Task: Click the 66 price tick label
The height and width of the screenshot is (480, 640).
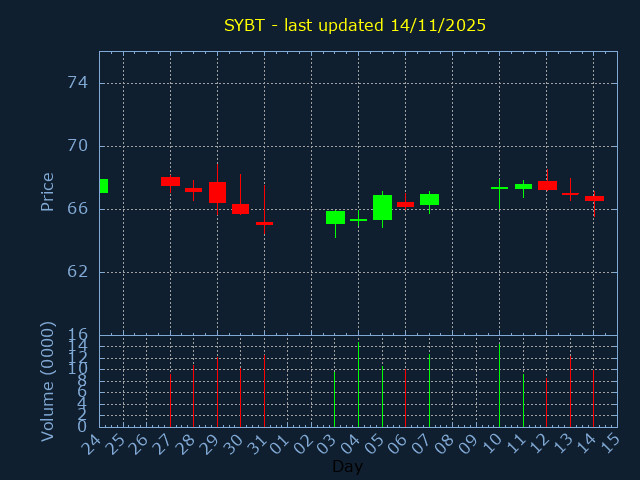Action: [x=78, y=209]
